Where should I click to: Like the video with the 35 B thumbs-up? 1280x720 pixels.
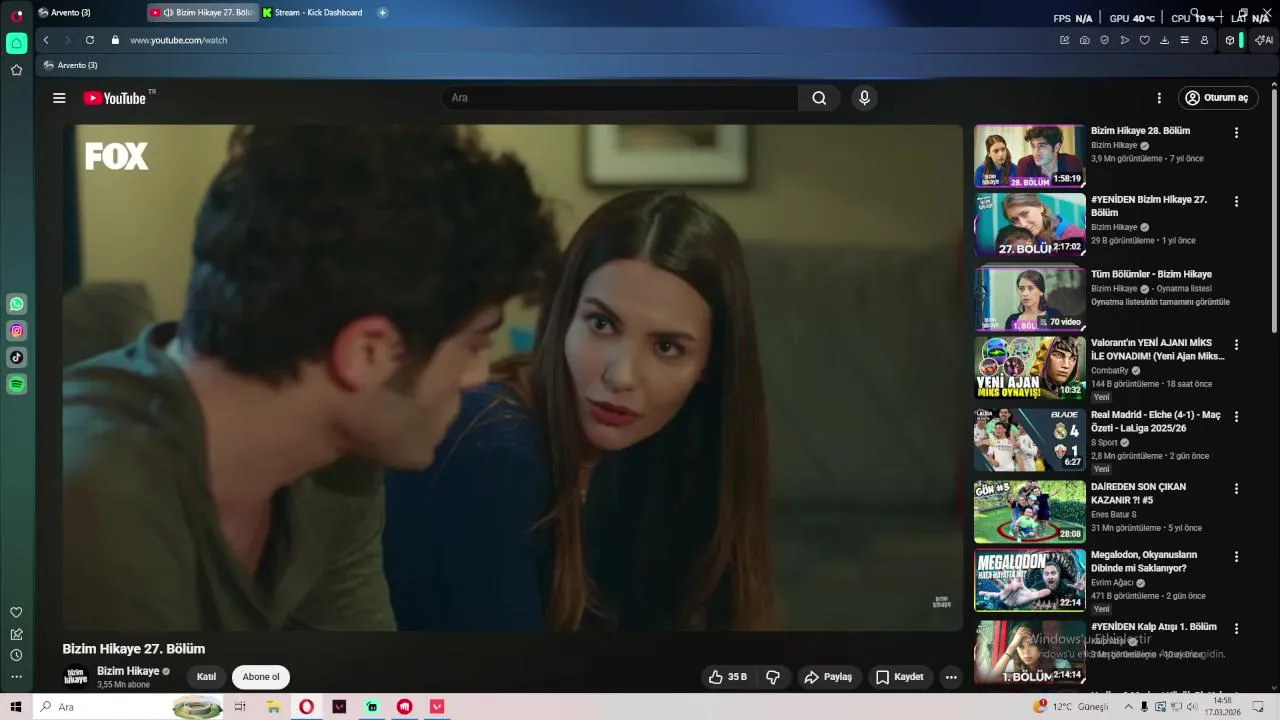click(x=728, y=677)
